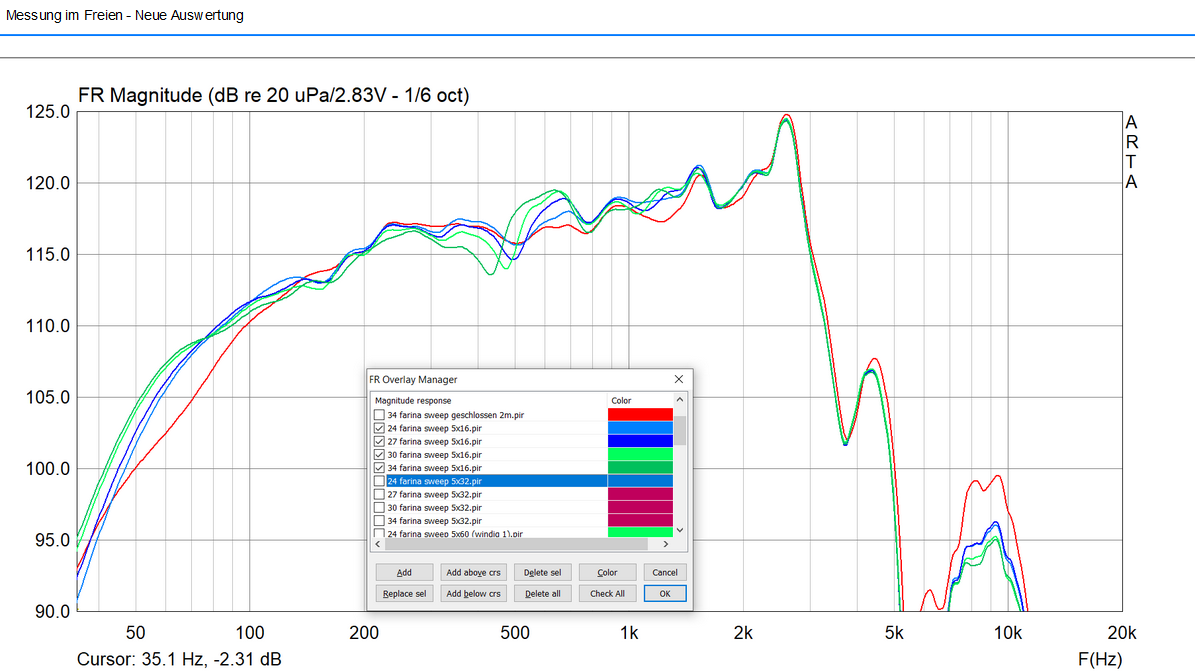Viewport: 1195px width, 672px height.
Task: Open the Color button in overlay manager
Action: (x=607, y=572)
